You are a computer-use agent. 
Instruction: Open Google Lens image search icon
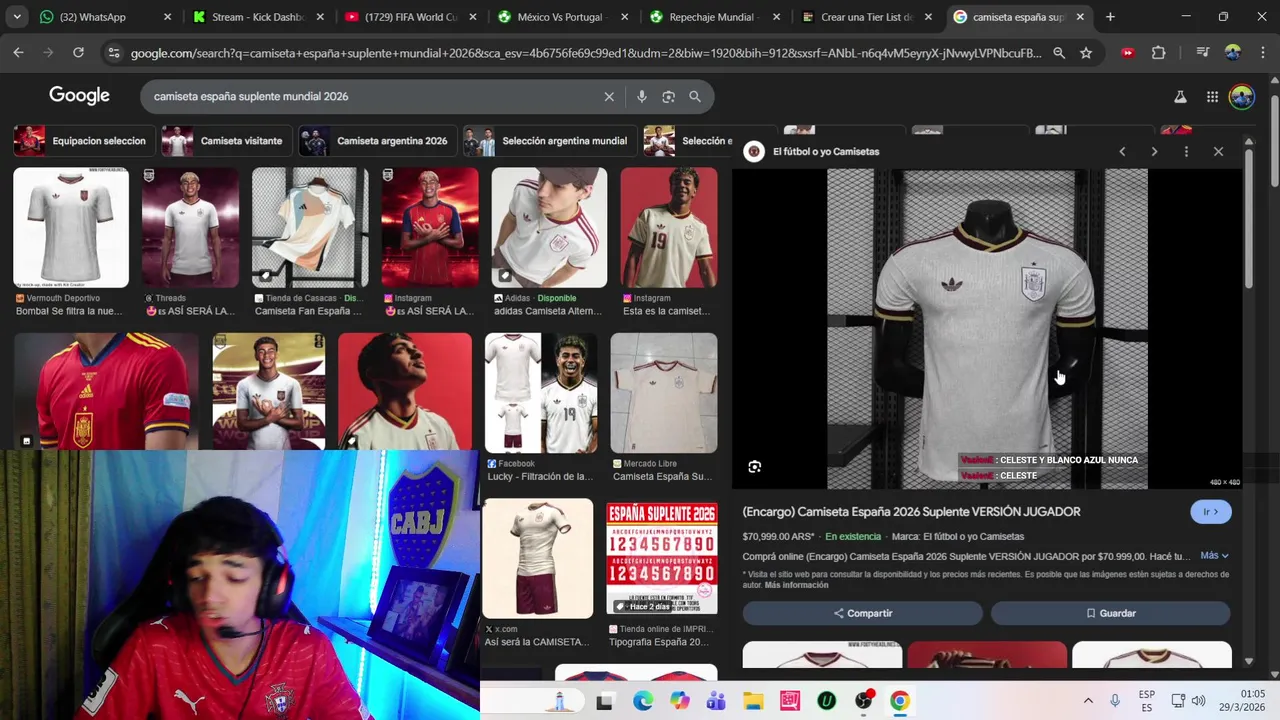pos(668,97)
